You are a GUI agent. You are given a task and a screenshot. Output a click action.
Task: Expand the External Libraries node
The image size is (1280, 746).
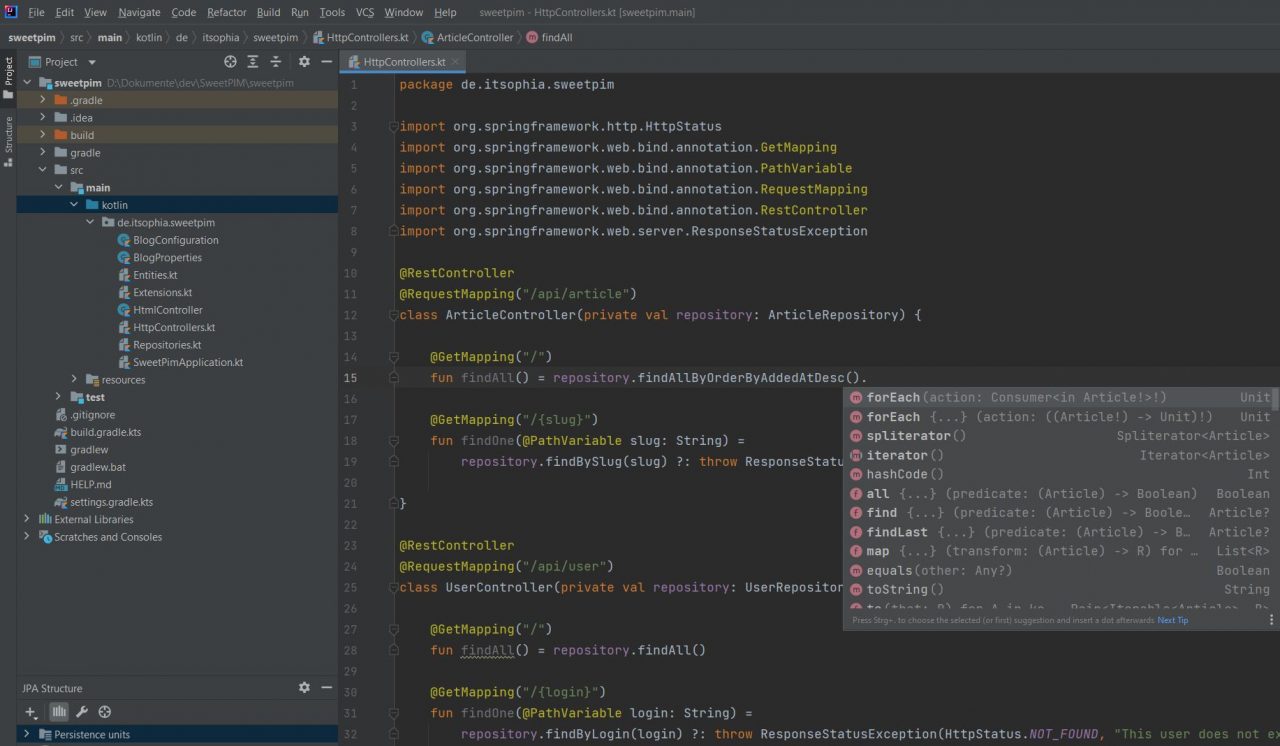[x=27, y=519]
